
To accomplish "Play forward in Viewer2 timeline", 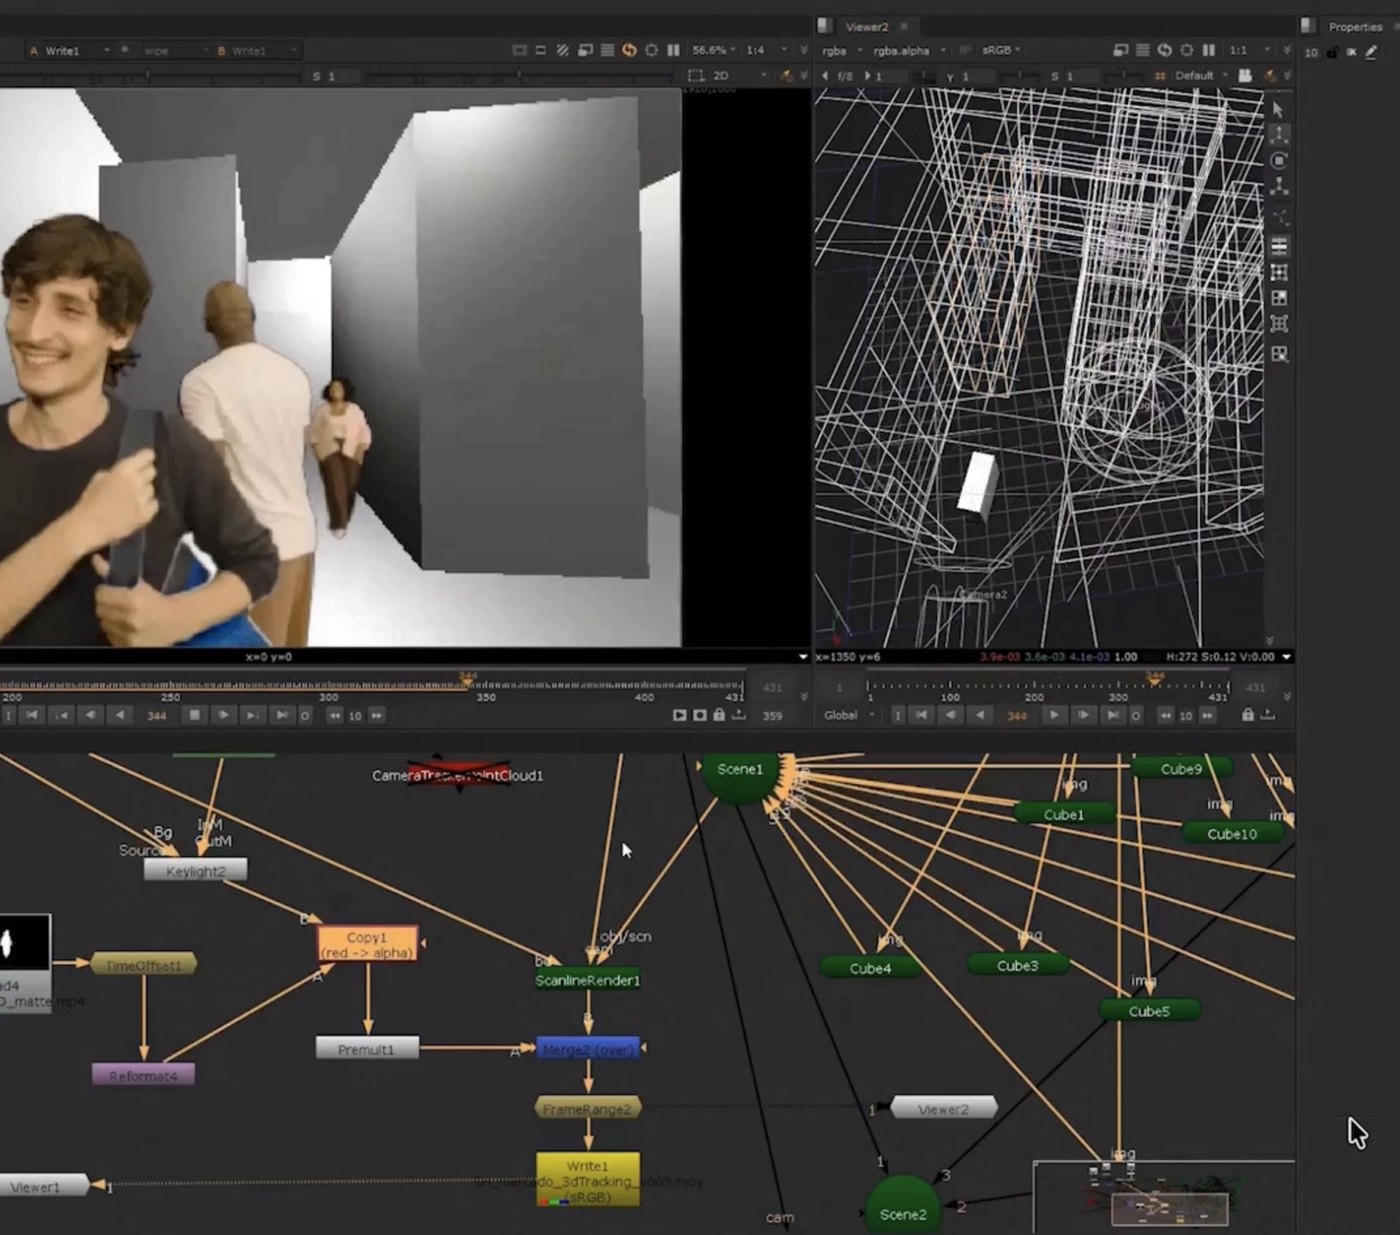I will point(1054,715).
